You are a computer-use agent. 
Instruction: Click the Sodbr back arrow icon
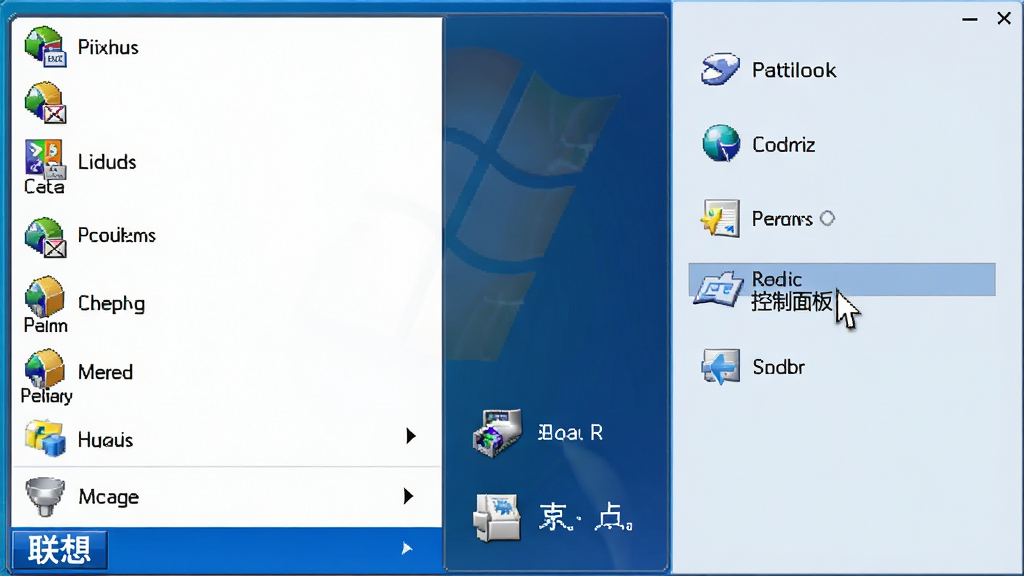(720, 366)
